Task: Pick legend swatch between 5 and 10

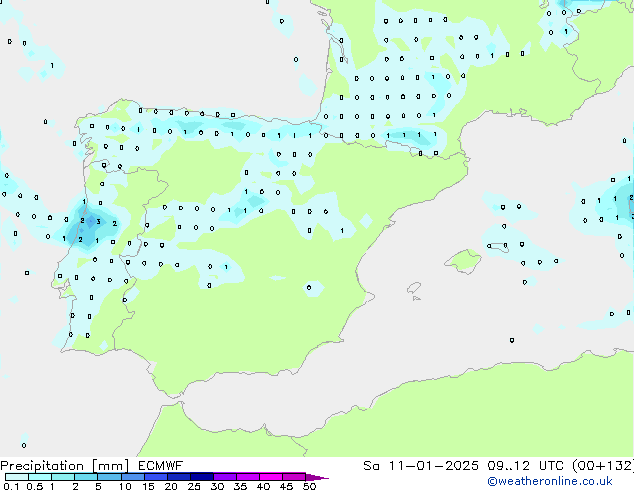Action: (x=109, y=477)
